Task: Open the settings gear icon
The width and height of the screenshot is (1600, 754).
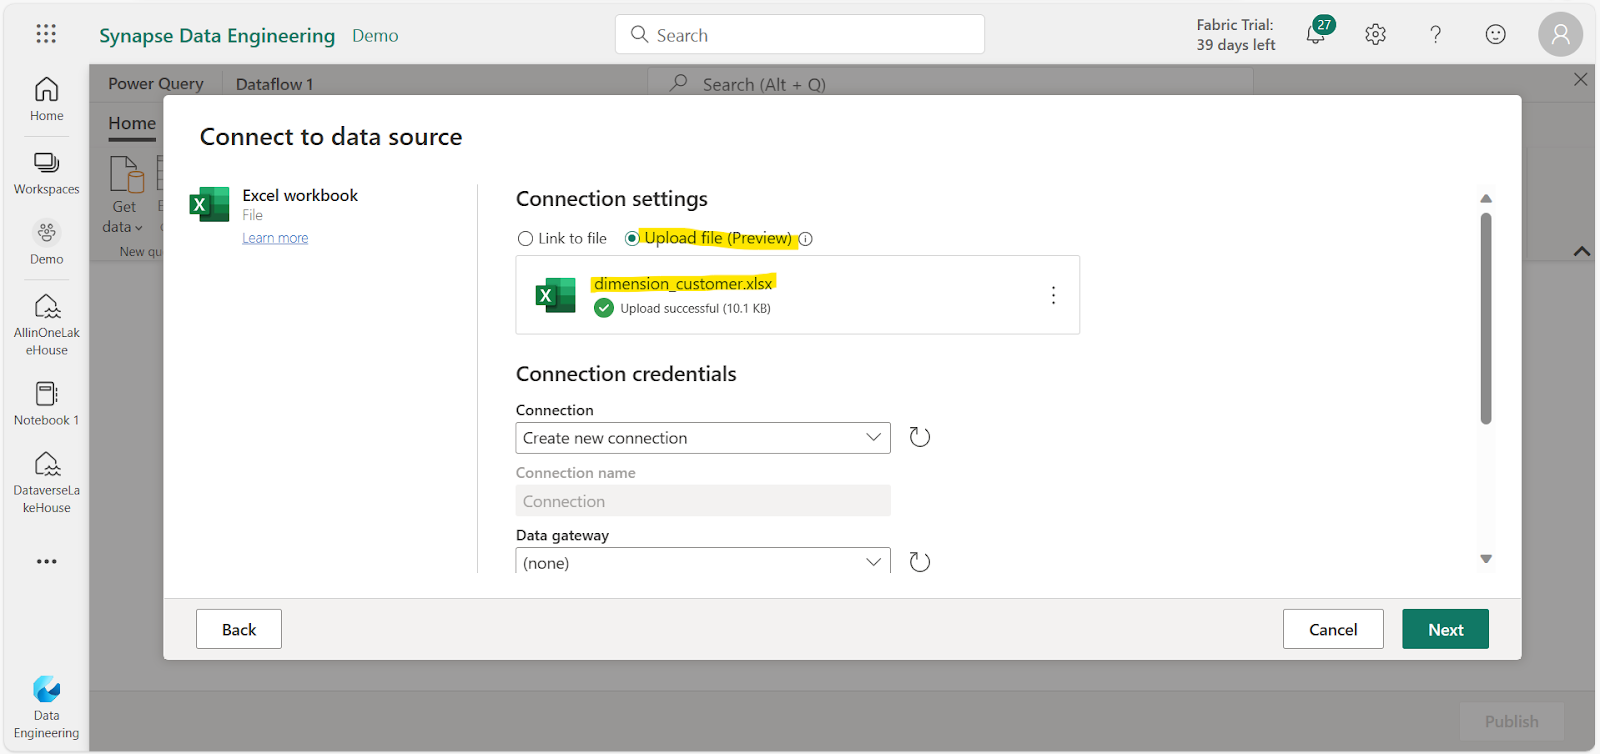Action: pos(1375,35)
